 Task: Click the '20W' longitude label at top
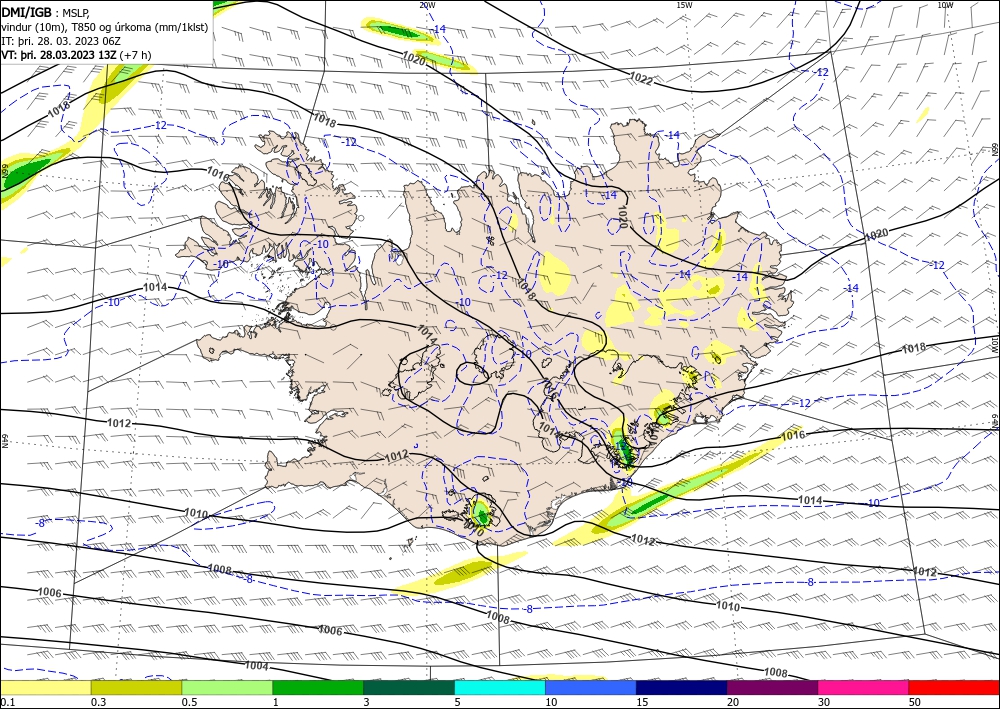(x=427, y=5)
